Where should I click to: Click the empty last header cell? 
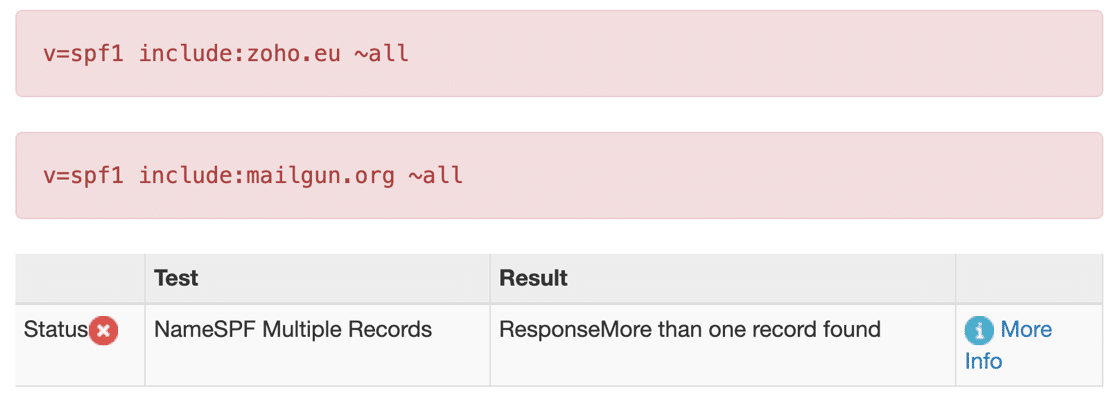[1029, 278]
